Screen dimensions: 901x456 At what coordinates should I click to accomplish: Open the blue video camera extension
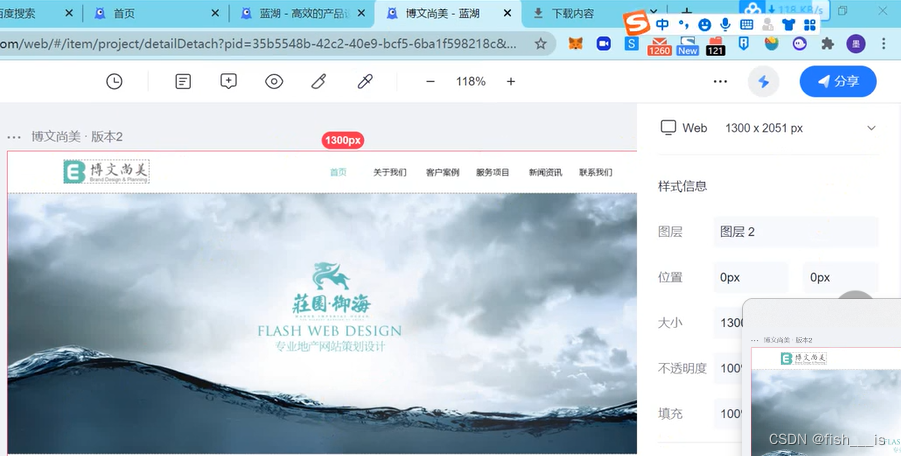pos(603,44)
